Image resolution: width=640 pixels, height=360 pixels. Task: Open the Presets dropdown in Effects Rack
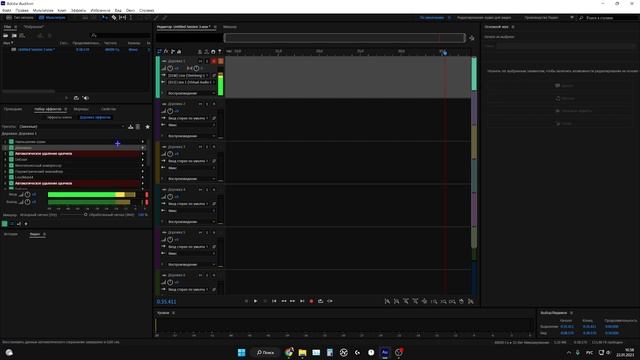tap(72, 127)
